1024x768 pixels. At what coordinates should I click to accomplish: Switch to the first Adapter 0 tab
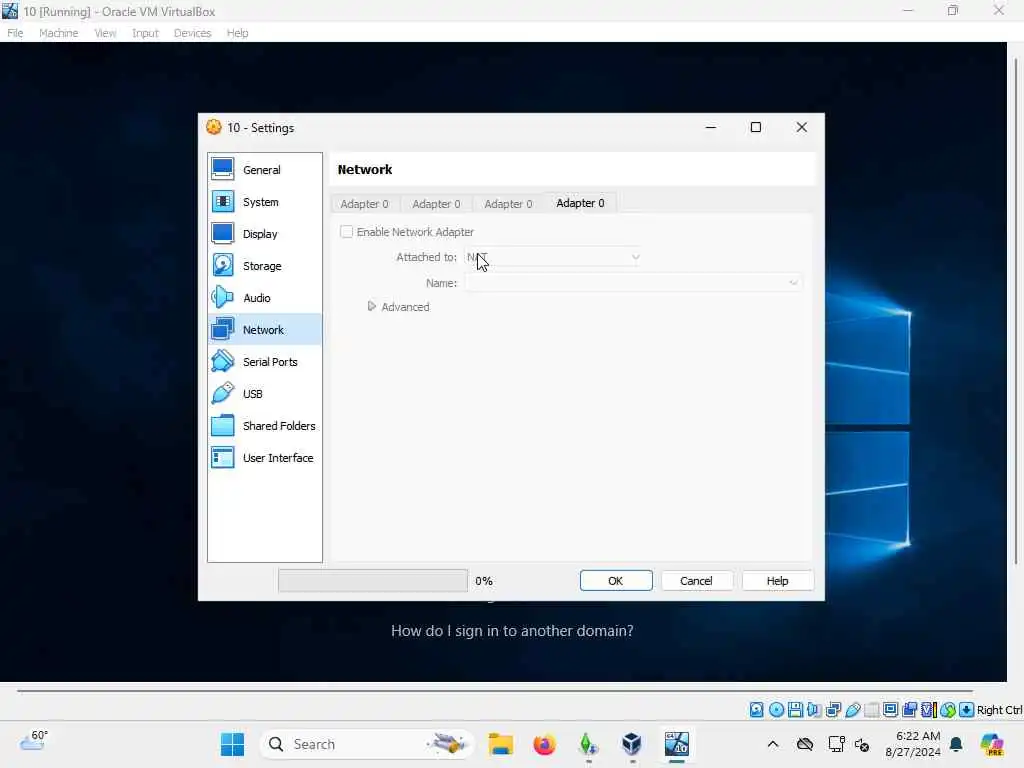click(364, 204)
